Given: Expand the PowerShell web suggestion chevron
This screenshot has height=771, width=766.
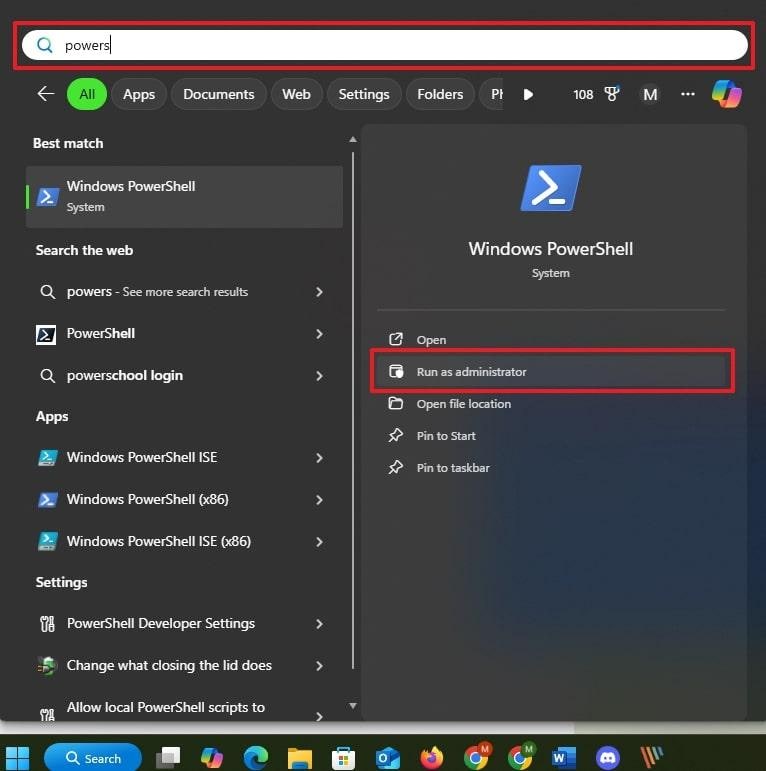Looking at the screenshot, I should [x=320, y=334].
